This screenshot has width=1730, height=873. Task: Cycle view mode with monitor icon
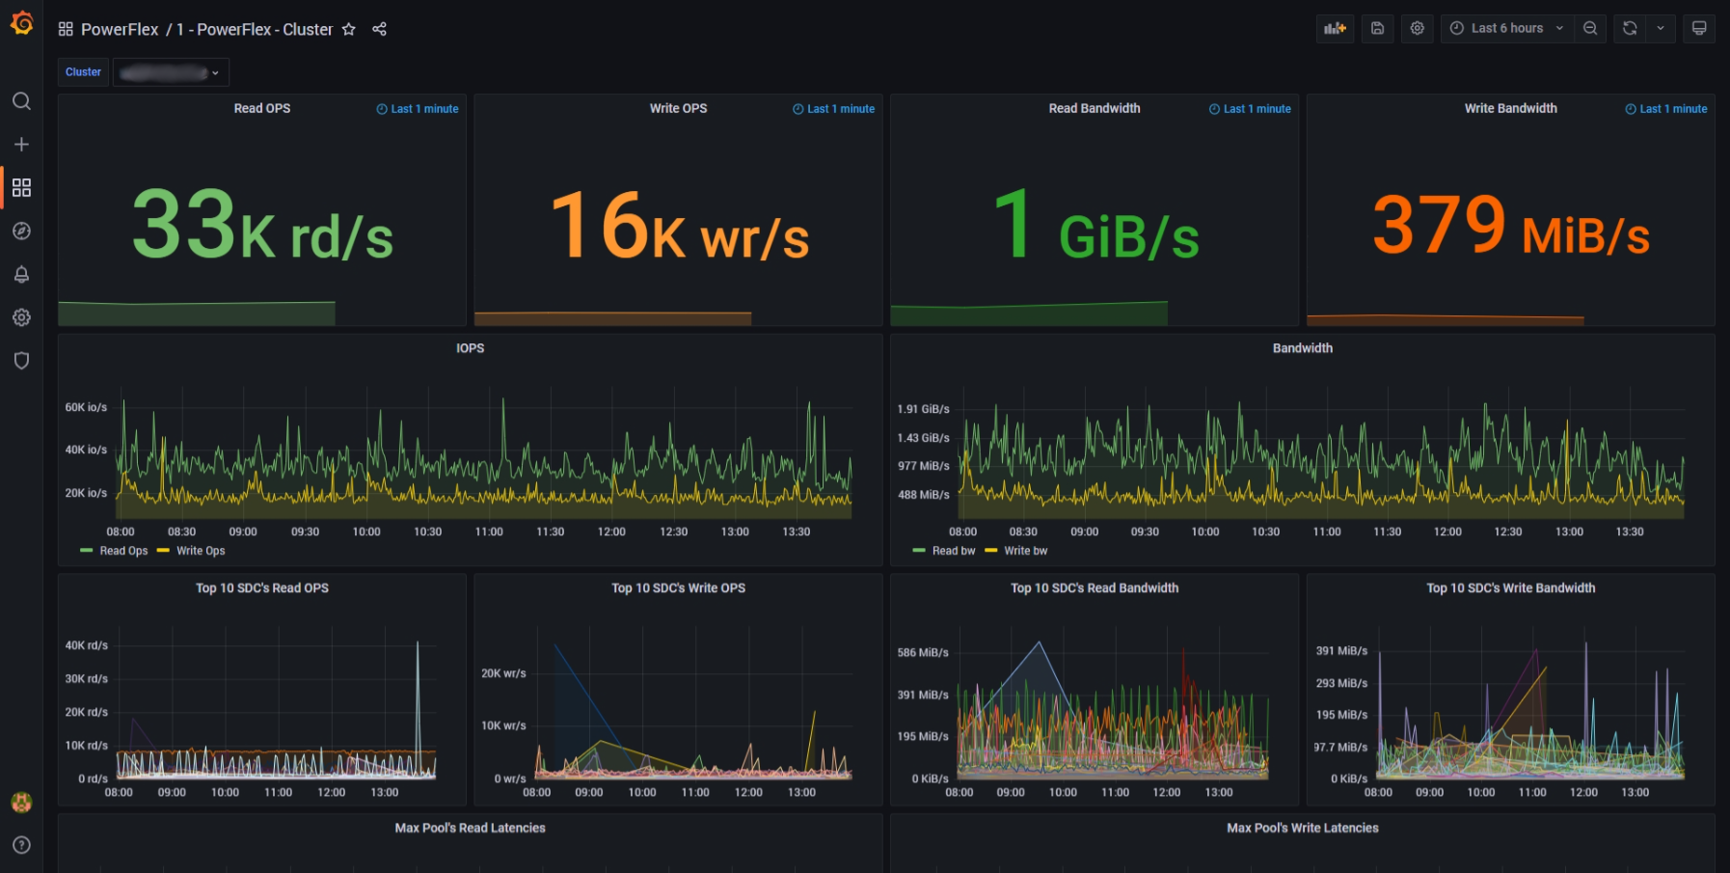[x=1699, y=28]
